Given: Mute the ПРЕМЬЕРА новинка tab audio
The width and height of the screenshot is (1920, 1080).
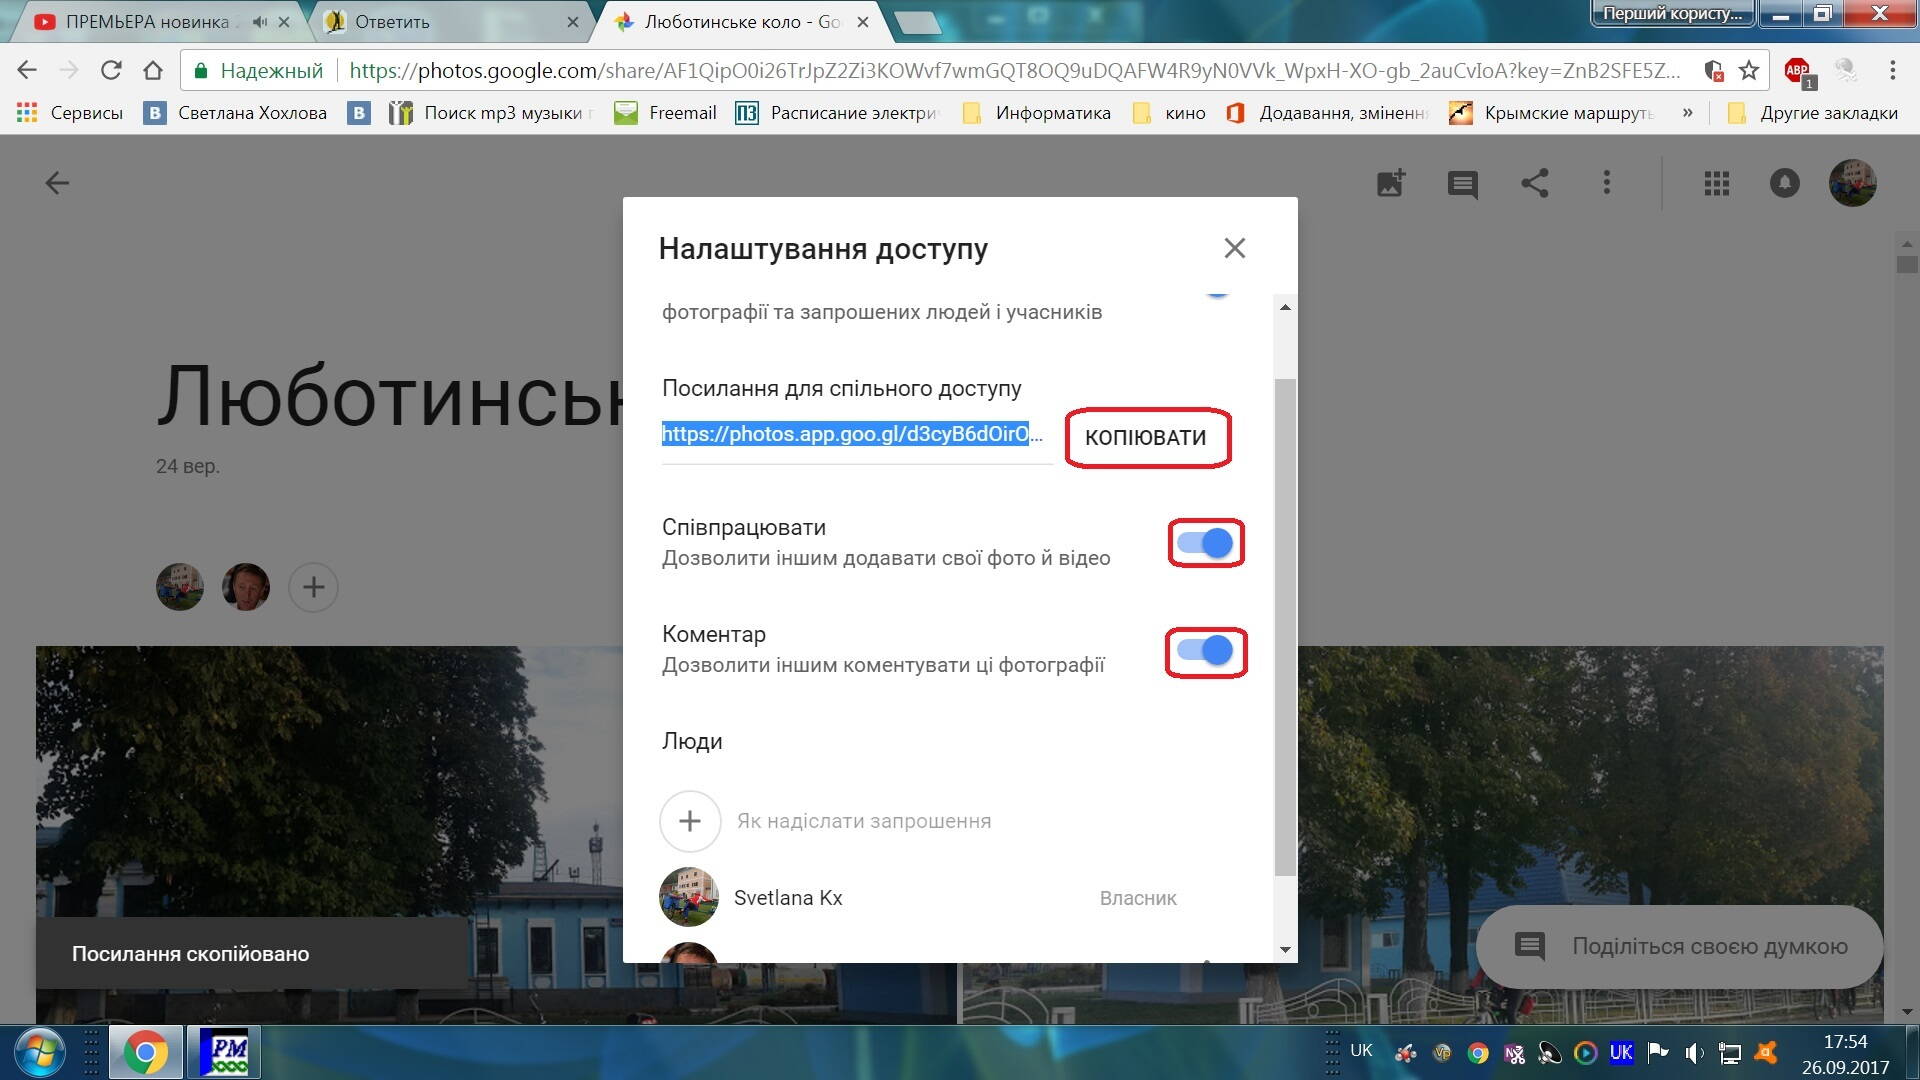Looking at the screenshot, I should point(260,21).
